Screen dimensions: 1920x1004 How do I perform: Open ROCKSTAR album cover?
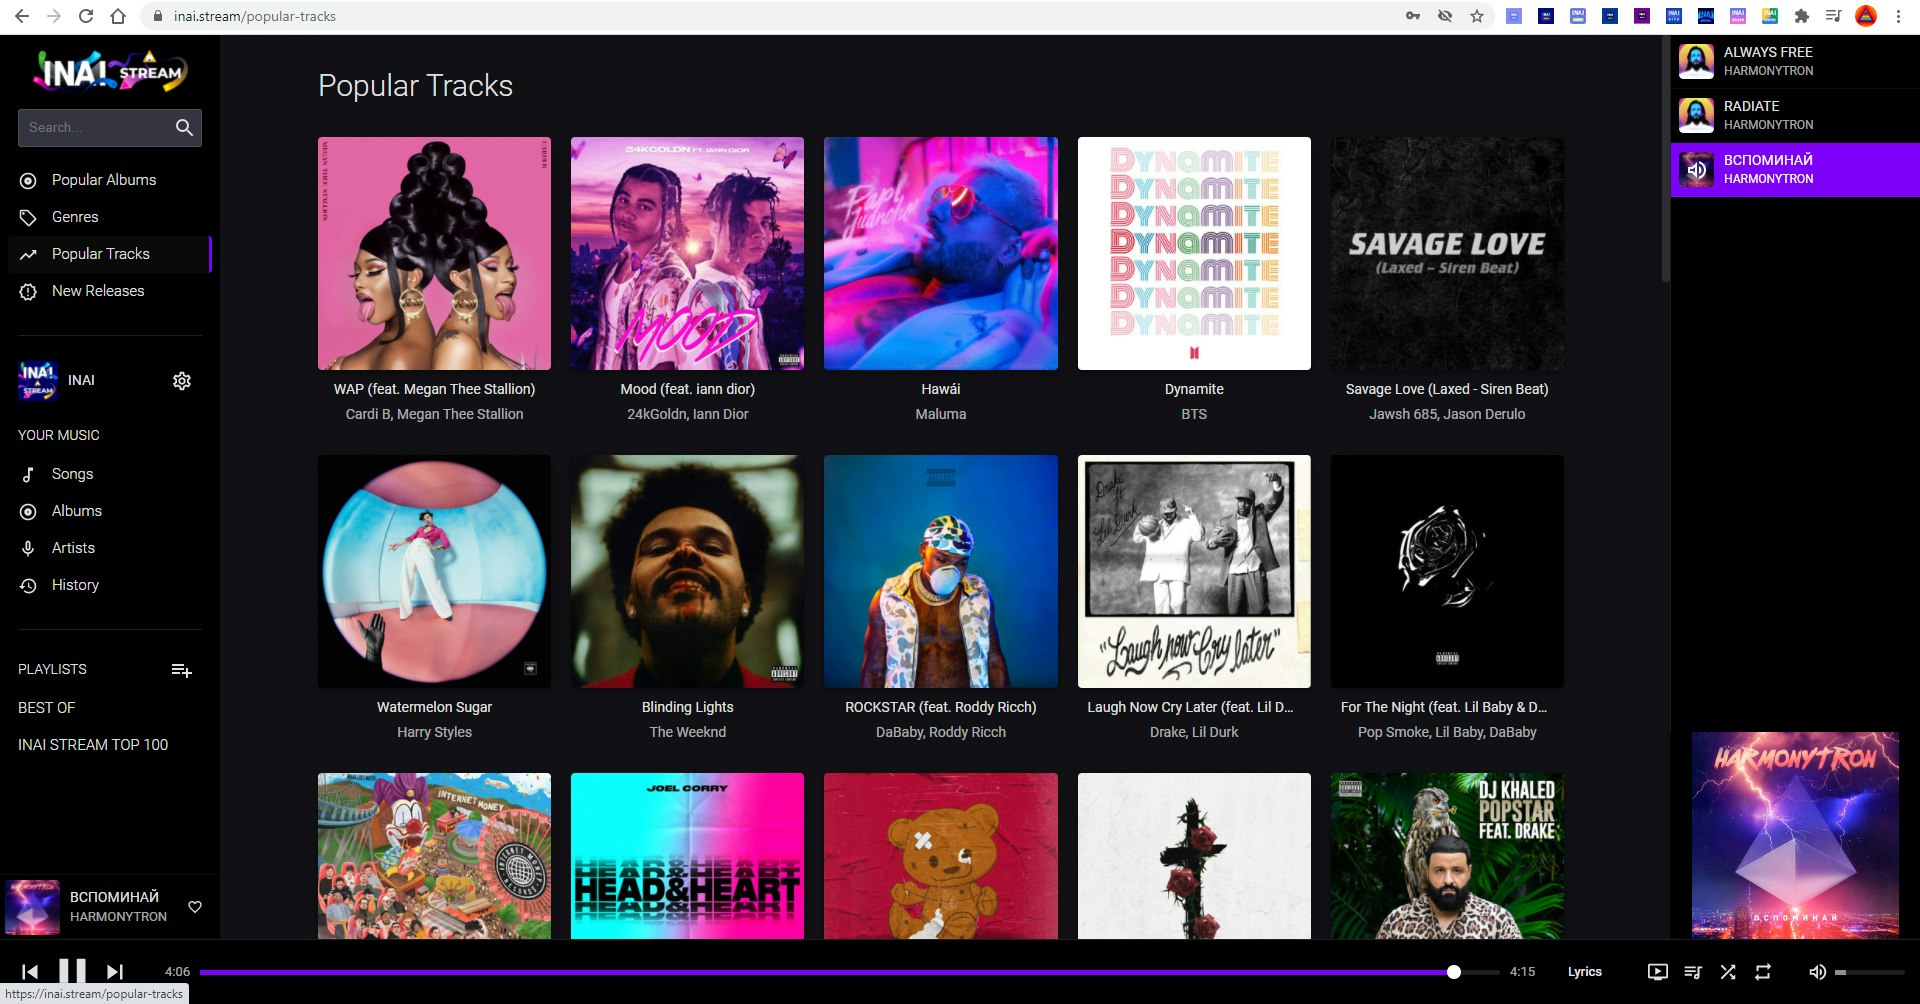(x=941, y=571)
